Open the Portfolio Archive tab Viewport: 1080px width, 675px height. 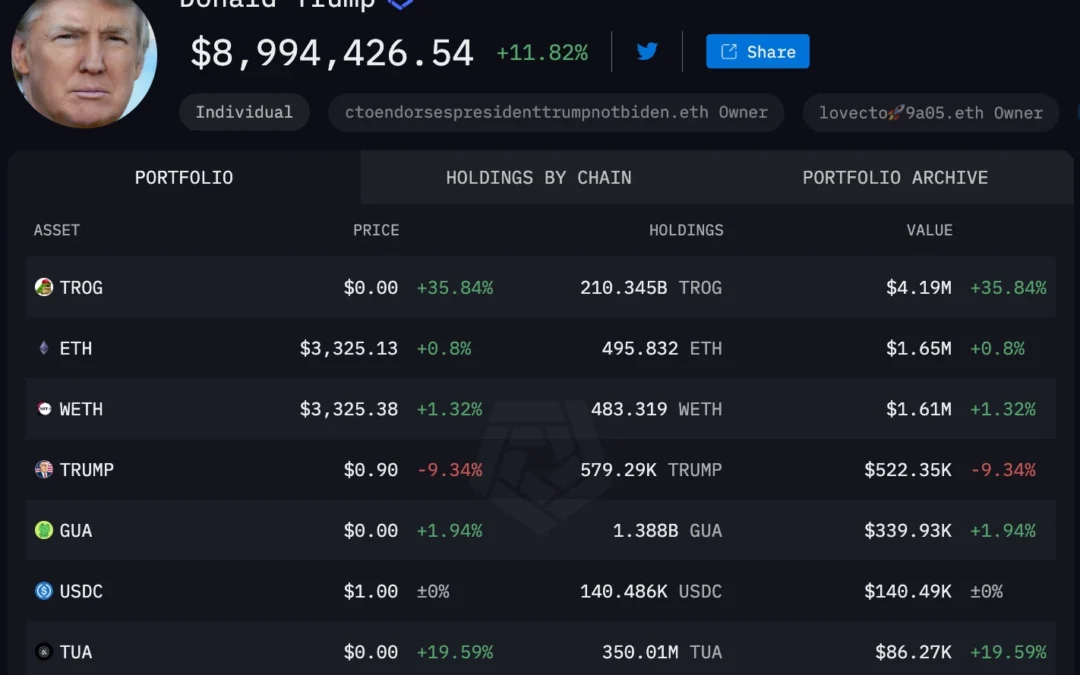coord(895,178)
